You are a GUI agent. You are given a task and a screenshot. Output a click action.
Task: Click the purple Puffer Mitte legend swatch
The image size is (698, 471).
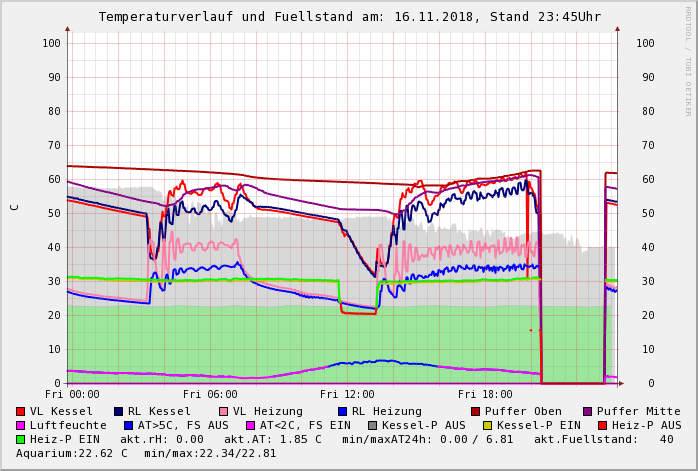click(587, 411)
